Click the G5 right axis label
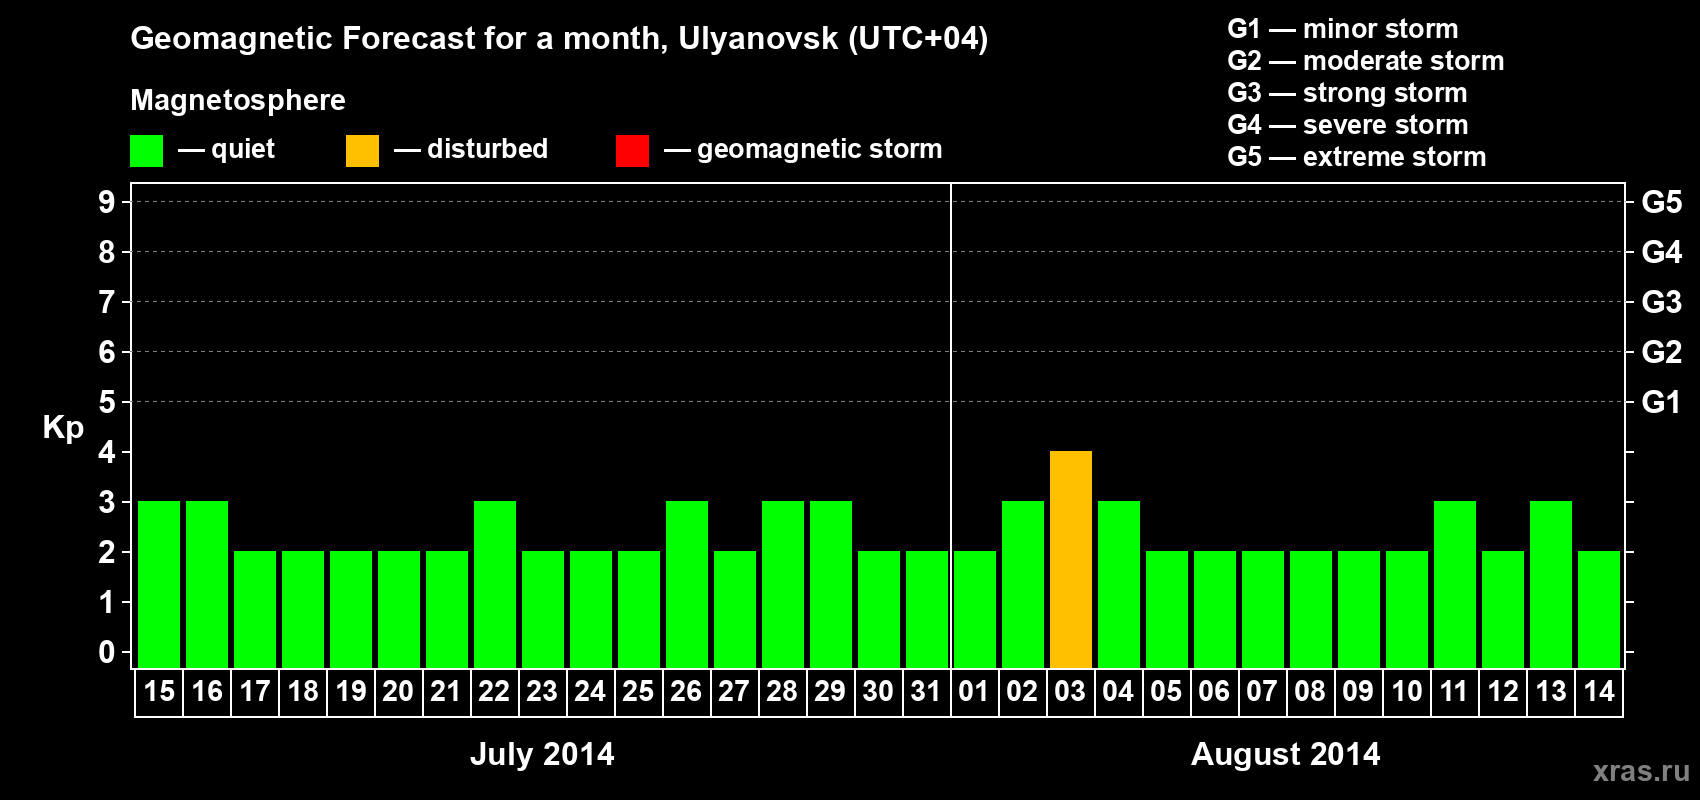The width and height of the screenshot is (1700, 800). pos(1662,202)
